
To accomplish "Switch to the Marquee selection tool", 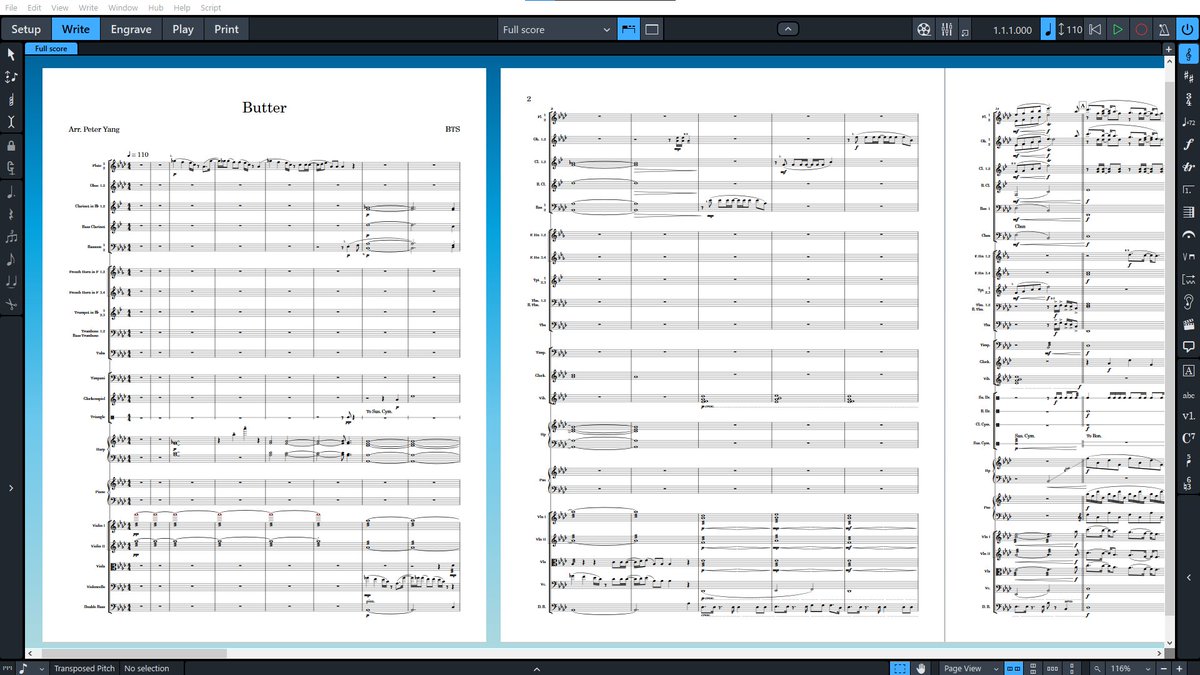I will [900, 668].
